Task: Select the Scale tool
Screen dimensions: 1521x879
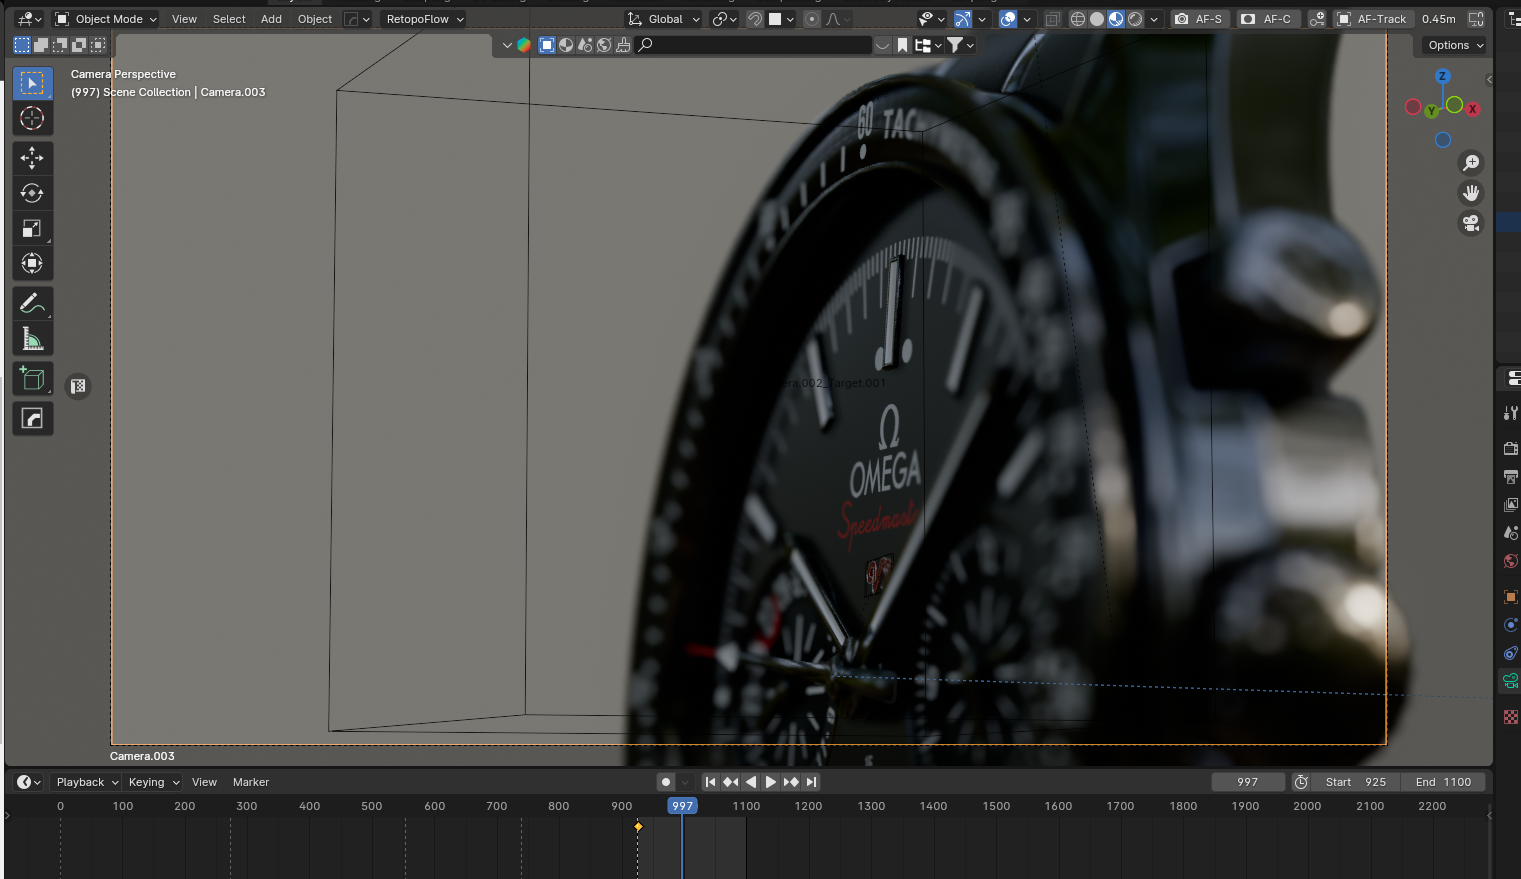Action: (x=32, y=229)
